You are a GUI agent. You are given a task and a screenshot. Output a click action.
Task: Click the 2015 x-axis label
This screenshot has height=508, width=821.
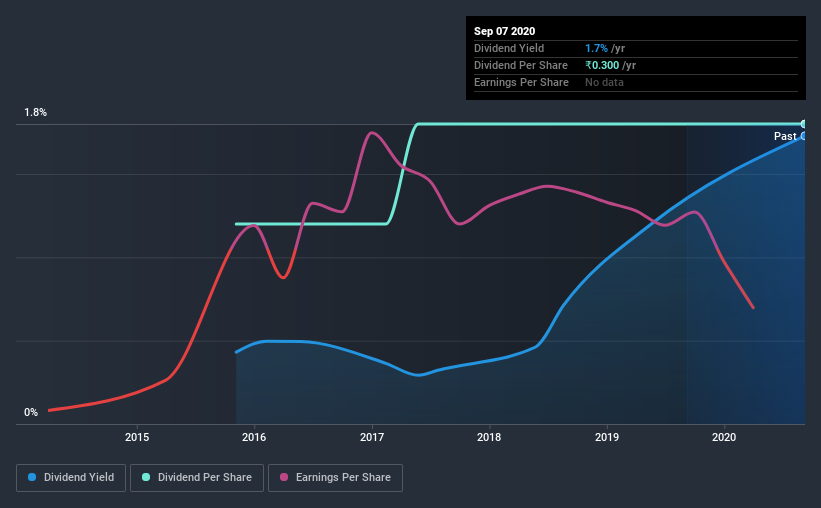(x=137, y=437)
